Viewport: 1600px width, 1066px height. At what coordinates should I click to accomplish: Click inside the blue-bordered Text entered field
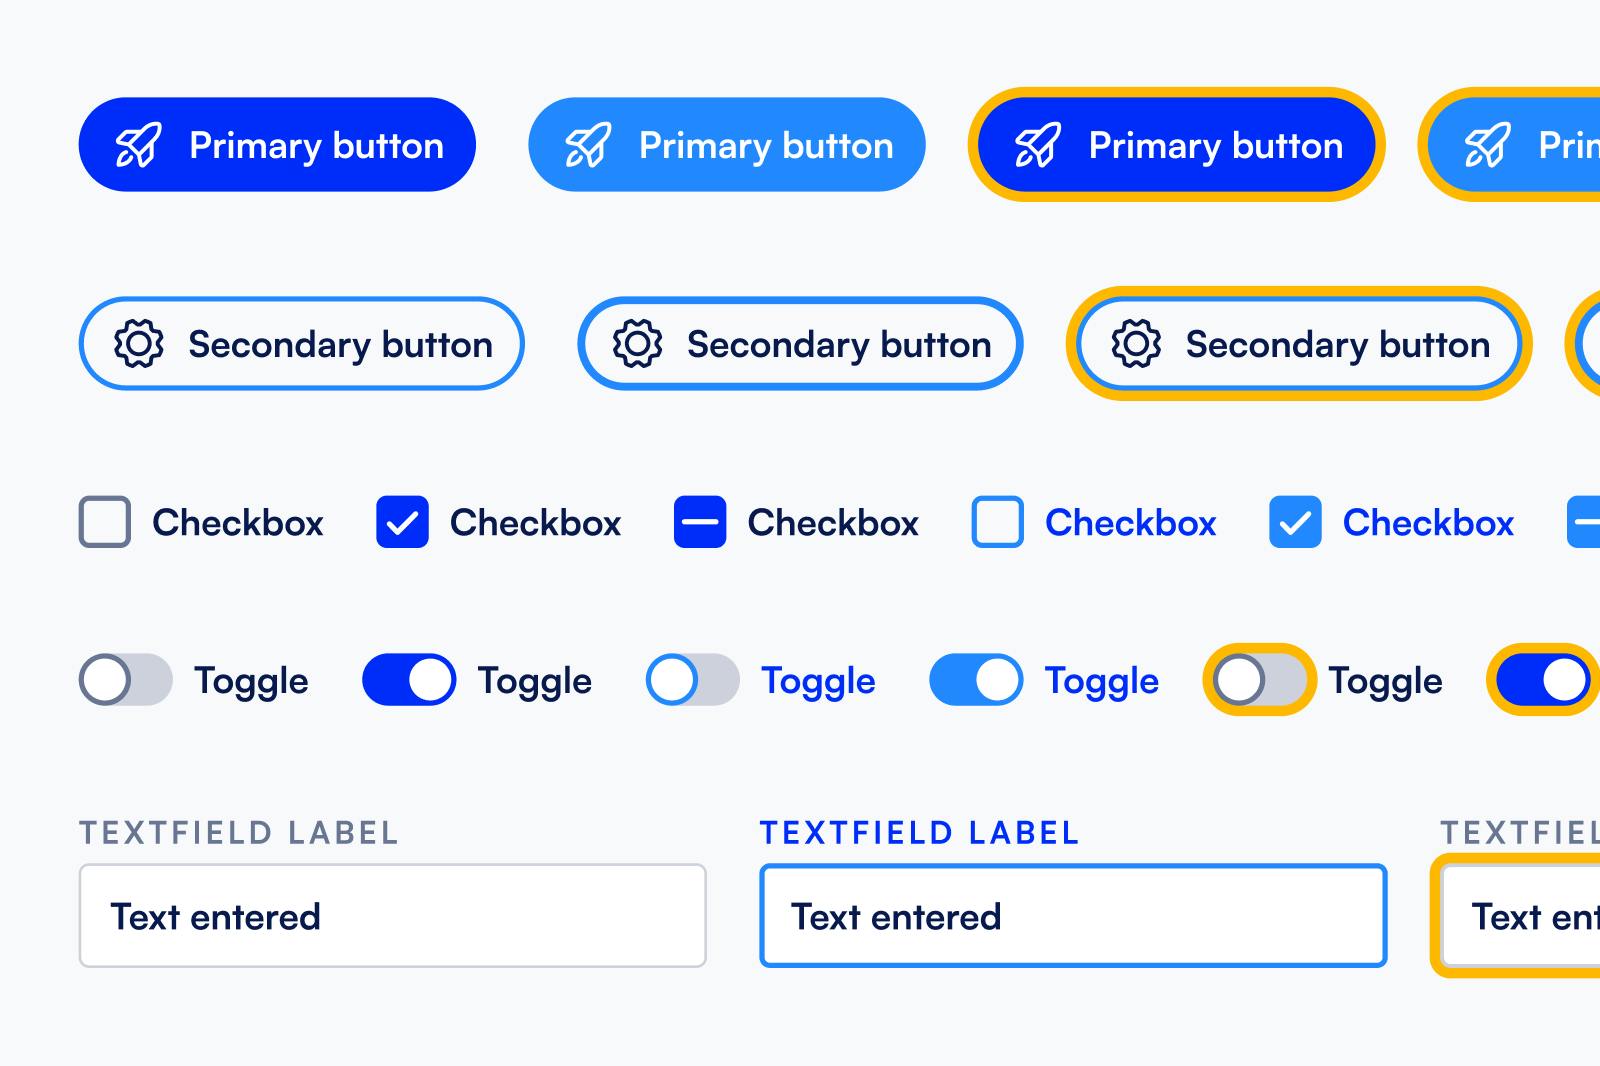[1072, 915]
